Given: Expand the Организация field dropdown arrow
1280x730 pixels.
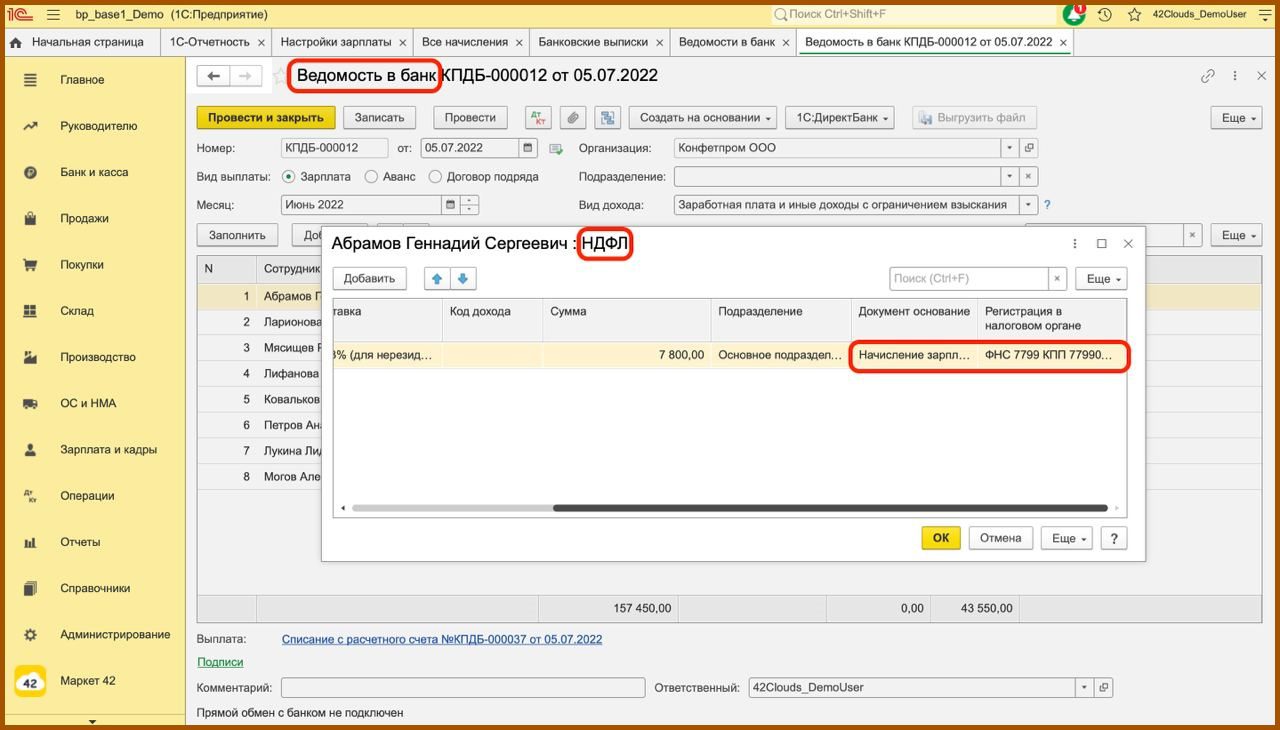Looking at the screenshot, I should tap(1008, 148).
